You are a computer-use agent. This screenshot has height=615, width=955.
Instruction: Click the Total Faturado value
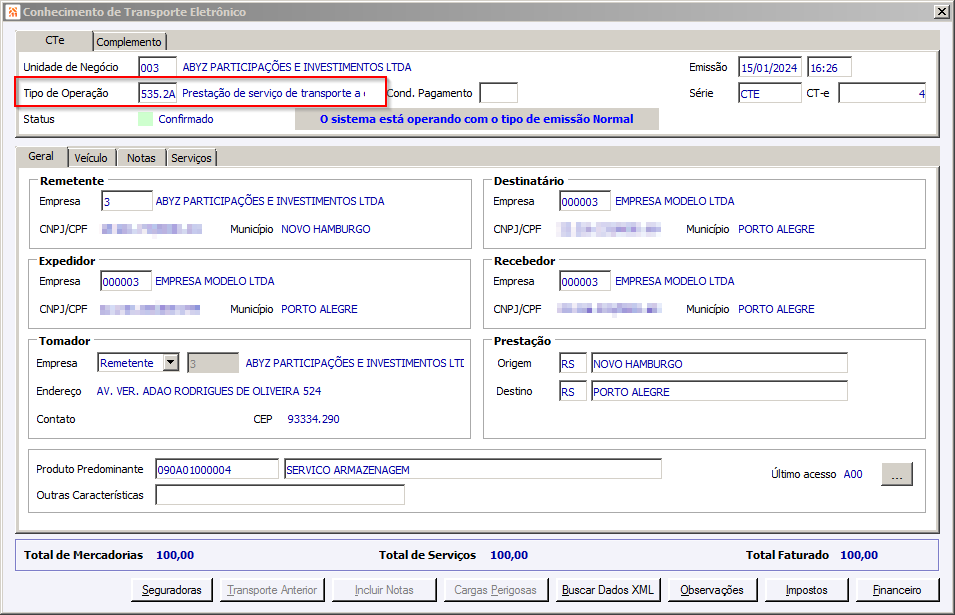coord(859,555)
